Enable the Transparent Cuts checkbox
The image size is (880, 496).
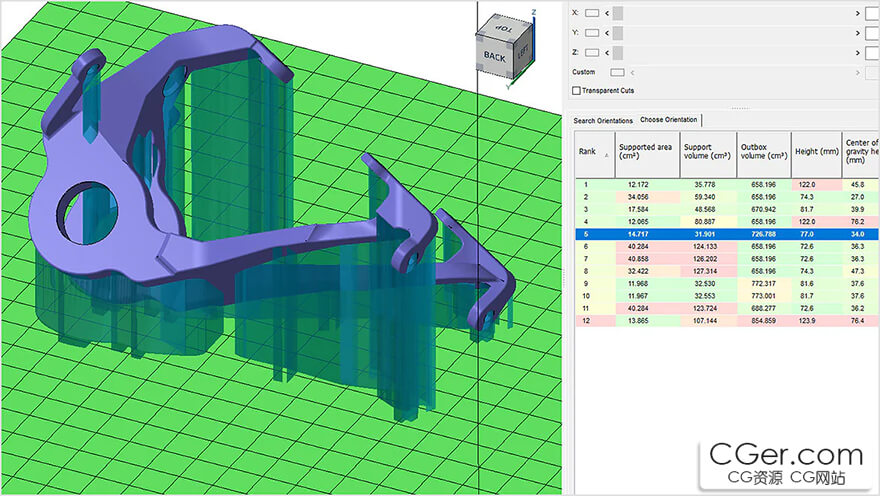[576, 90]
